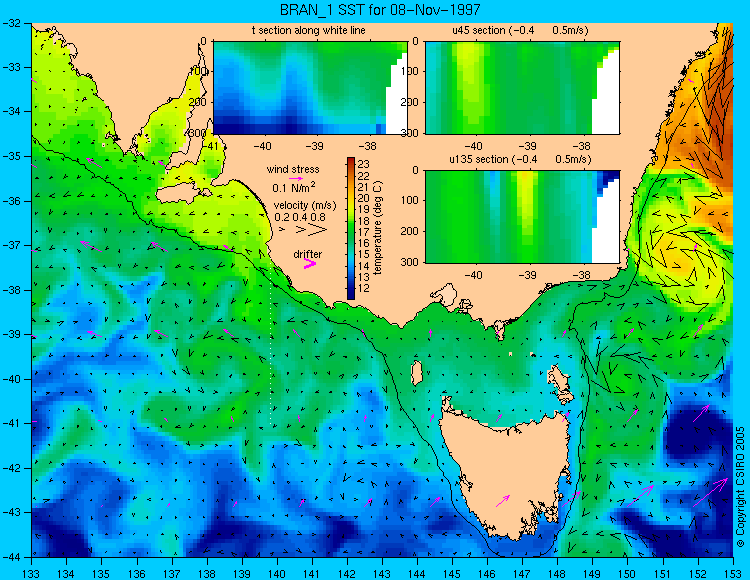The width and height of the screenshot is (750, 580).
Task: Click the magenta wind stress sample arrow in legend
Action: (295, 179)
